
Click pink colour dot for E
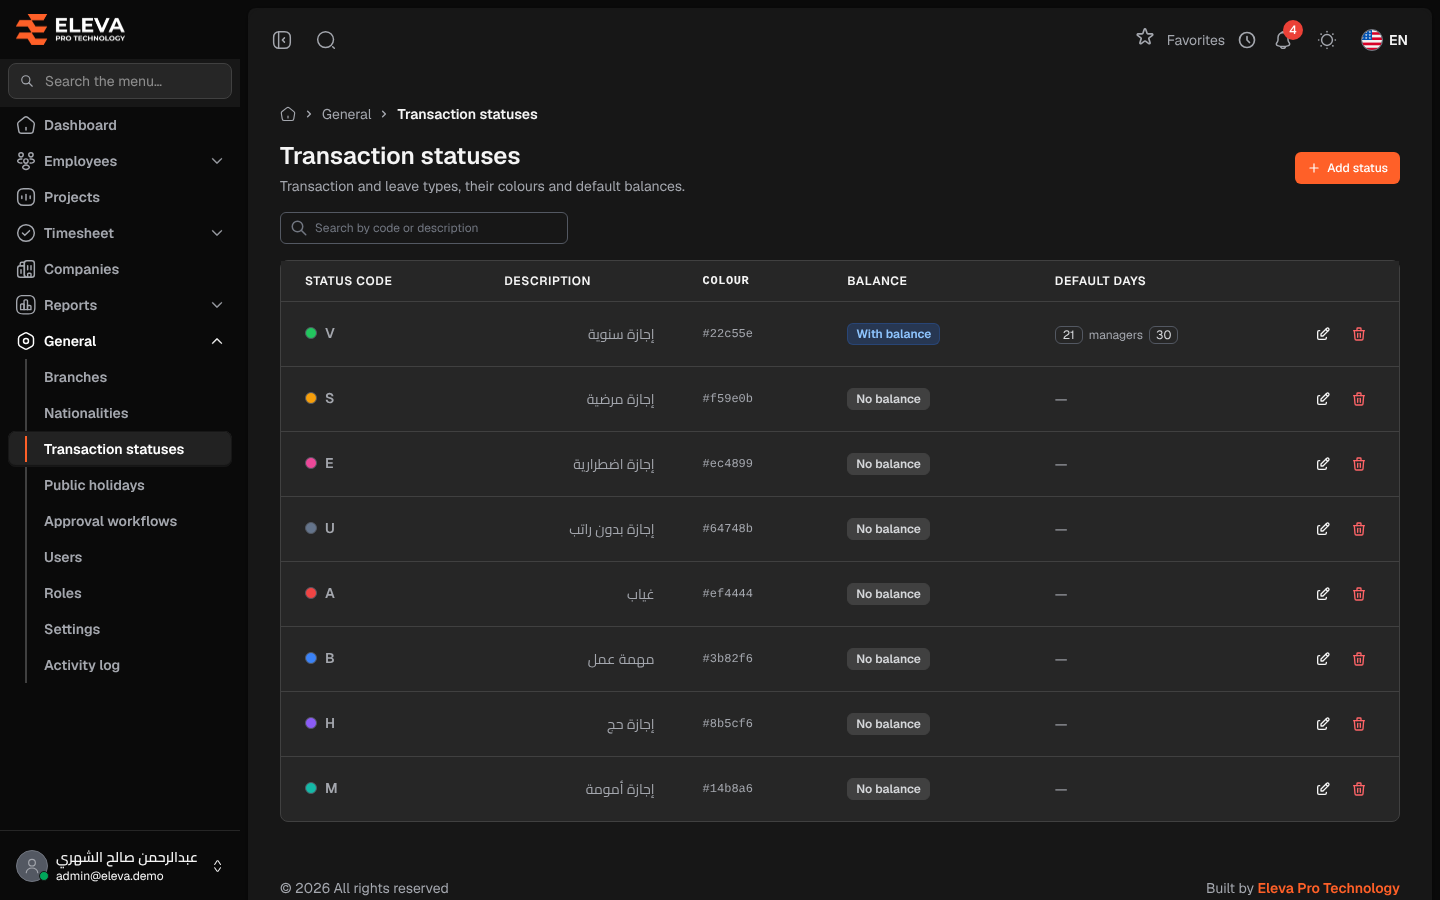pyautogui.click(x=311, y=463)
